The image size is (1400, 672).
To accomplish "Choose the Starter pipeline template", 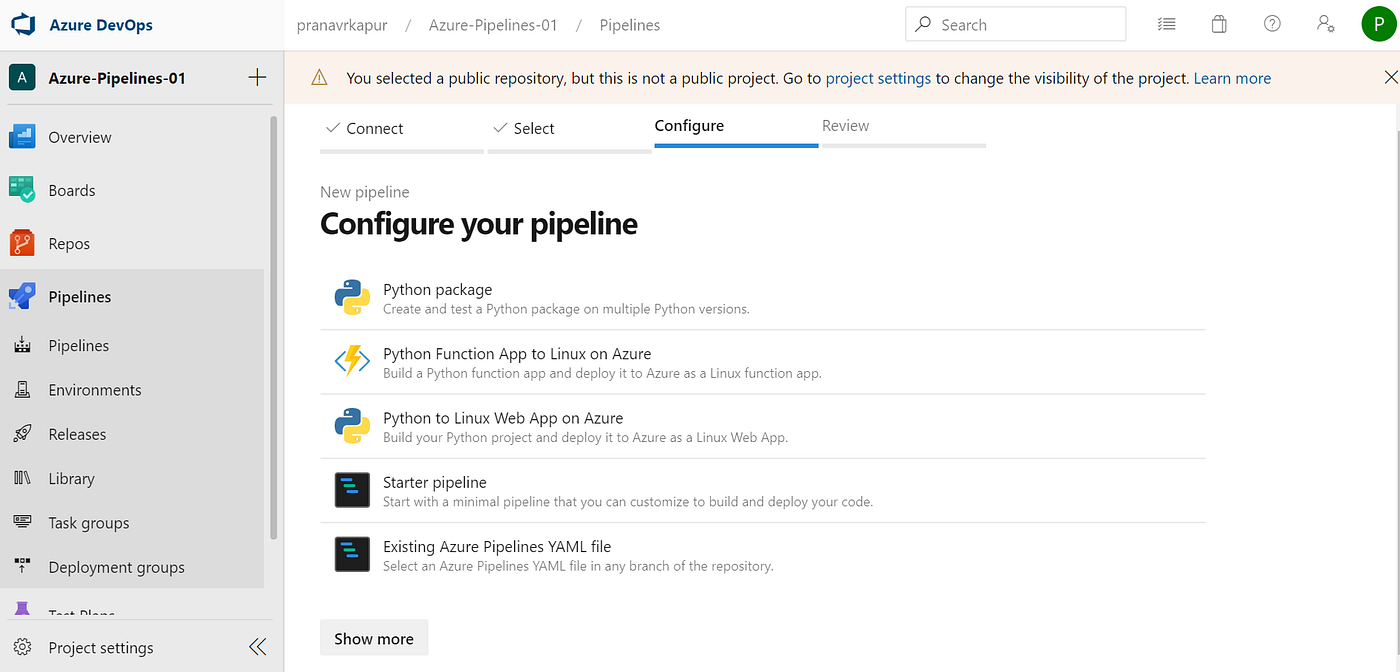I will coord(434,483).
